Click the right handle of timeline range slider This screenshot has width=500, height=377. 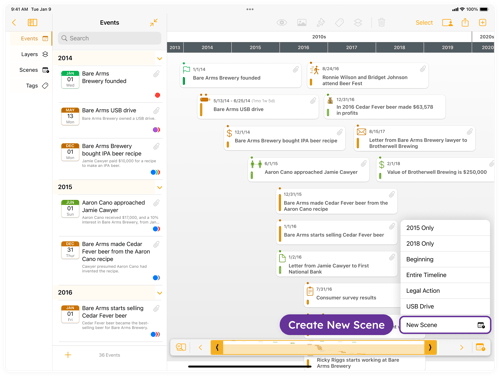coord(430,347)
